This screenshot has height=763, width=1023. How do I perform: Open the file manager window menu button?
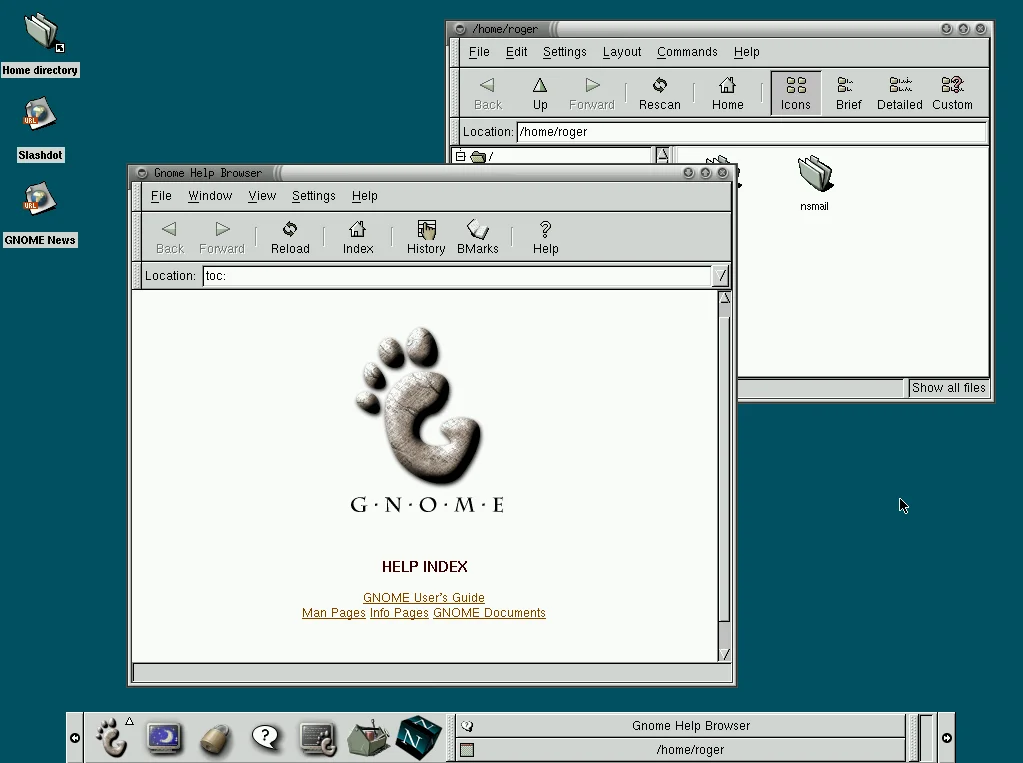click(460, 29)
